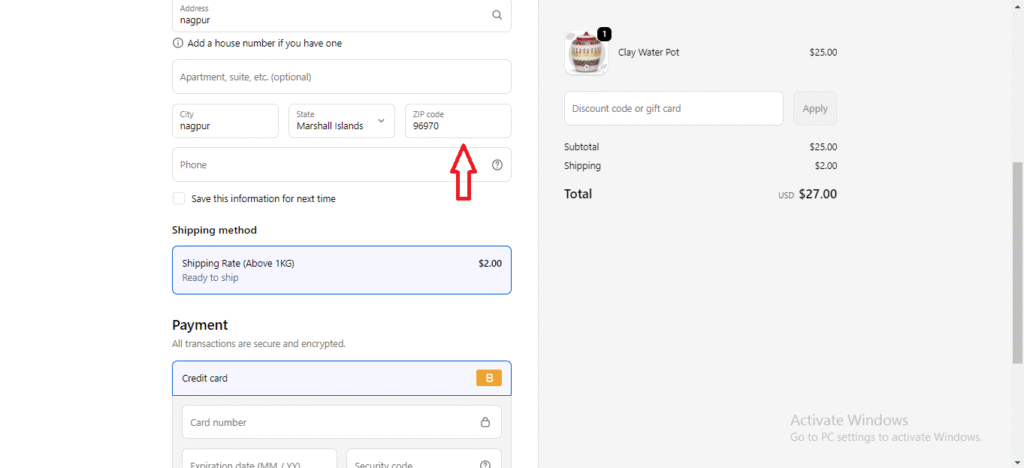1024x468 pixels.
Task: Click the Apply discount button
Action: pos(815,108)
